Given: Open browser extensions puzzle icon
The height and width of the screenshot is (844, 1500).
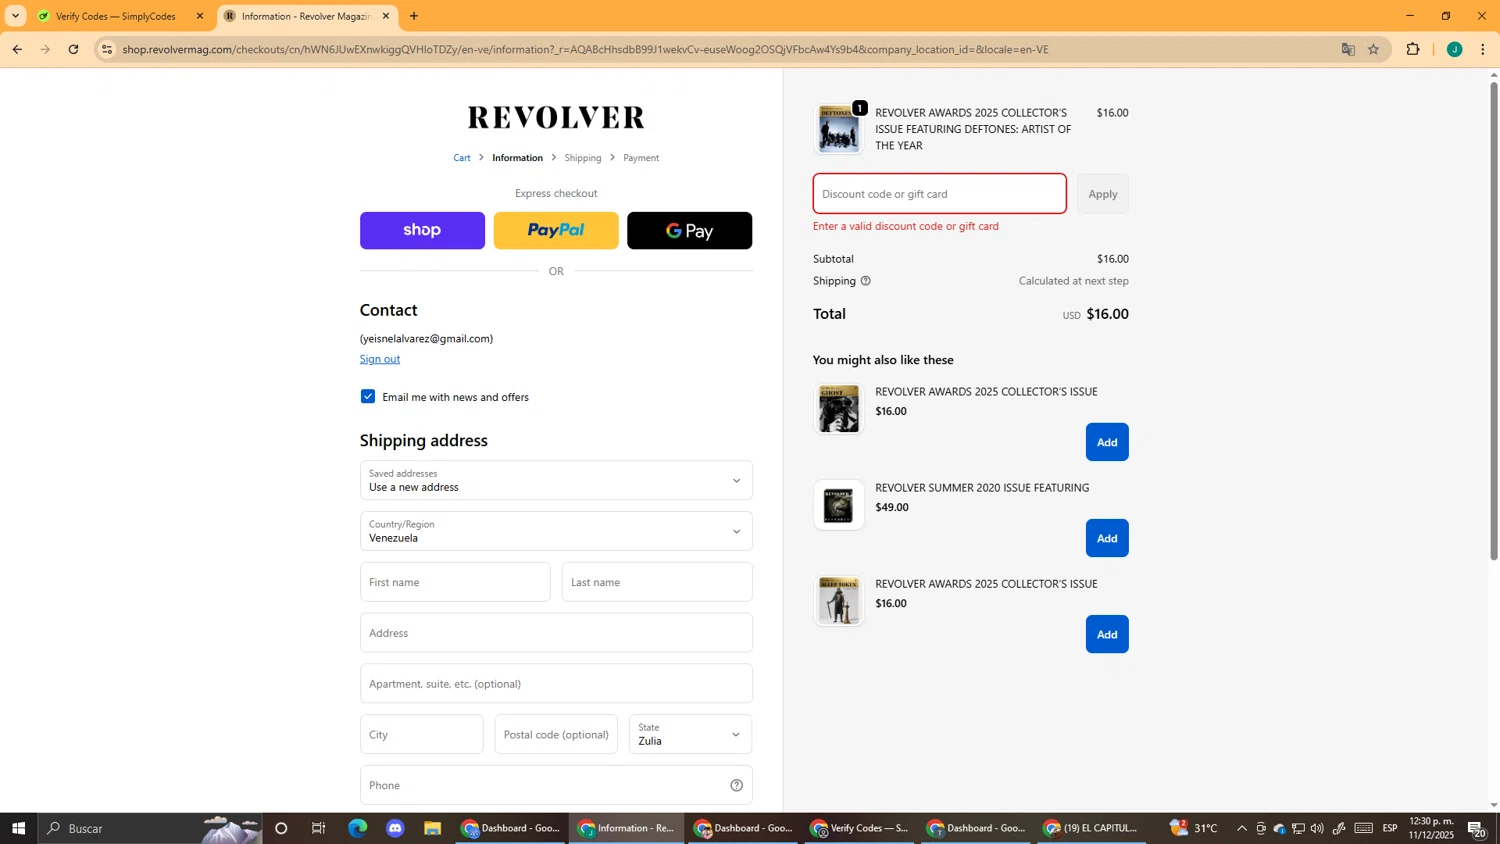Looking at the screenshot, I should coord(1413,49).
